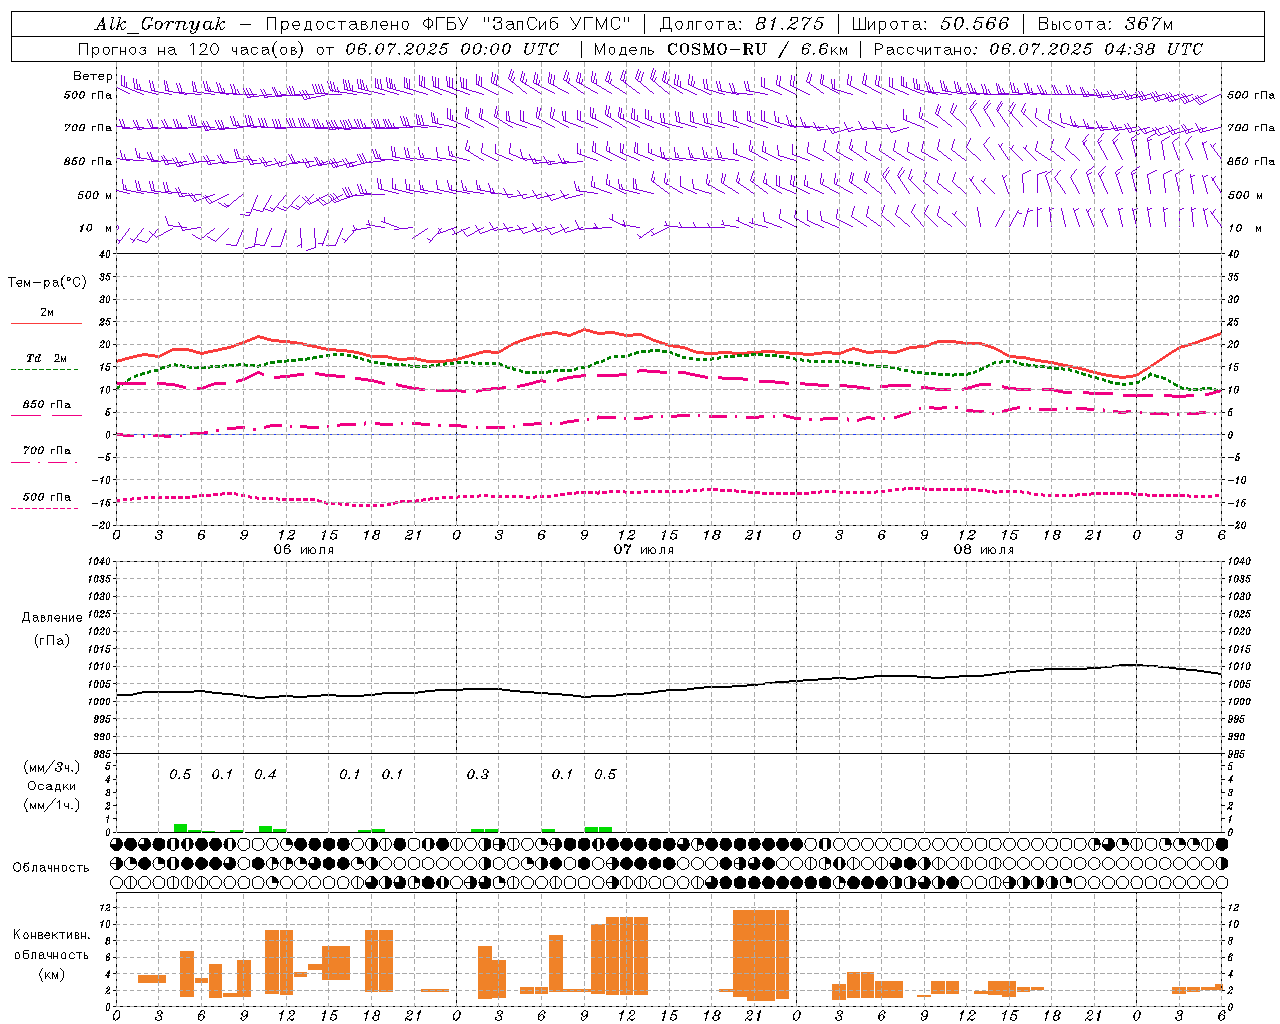Viewport: 1280px width, 1024px height.
Task: Click the date label 07 июля
Action: 644,550
